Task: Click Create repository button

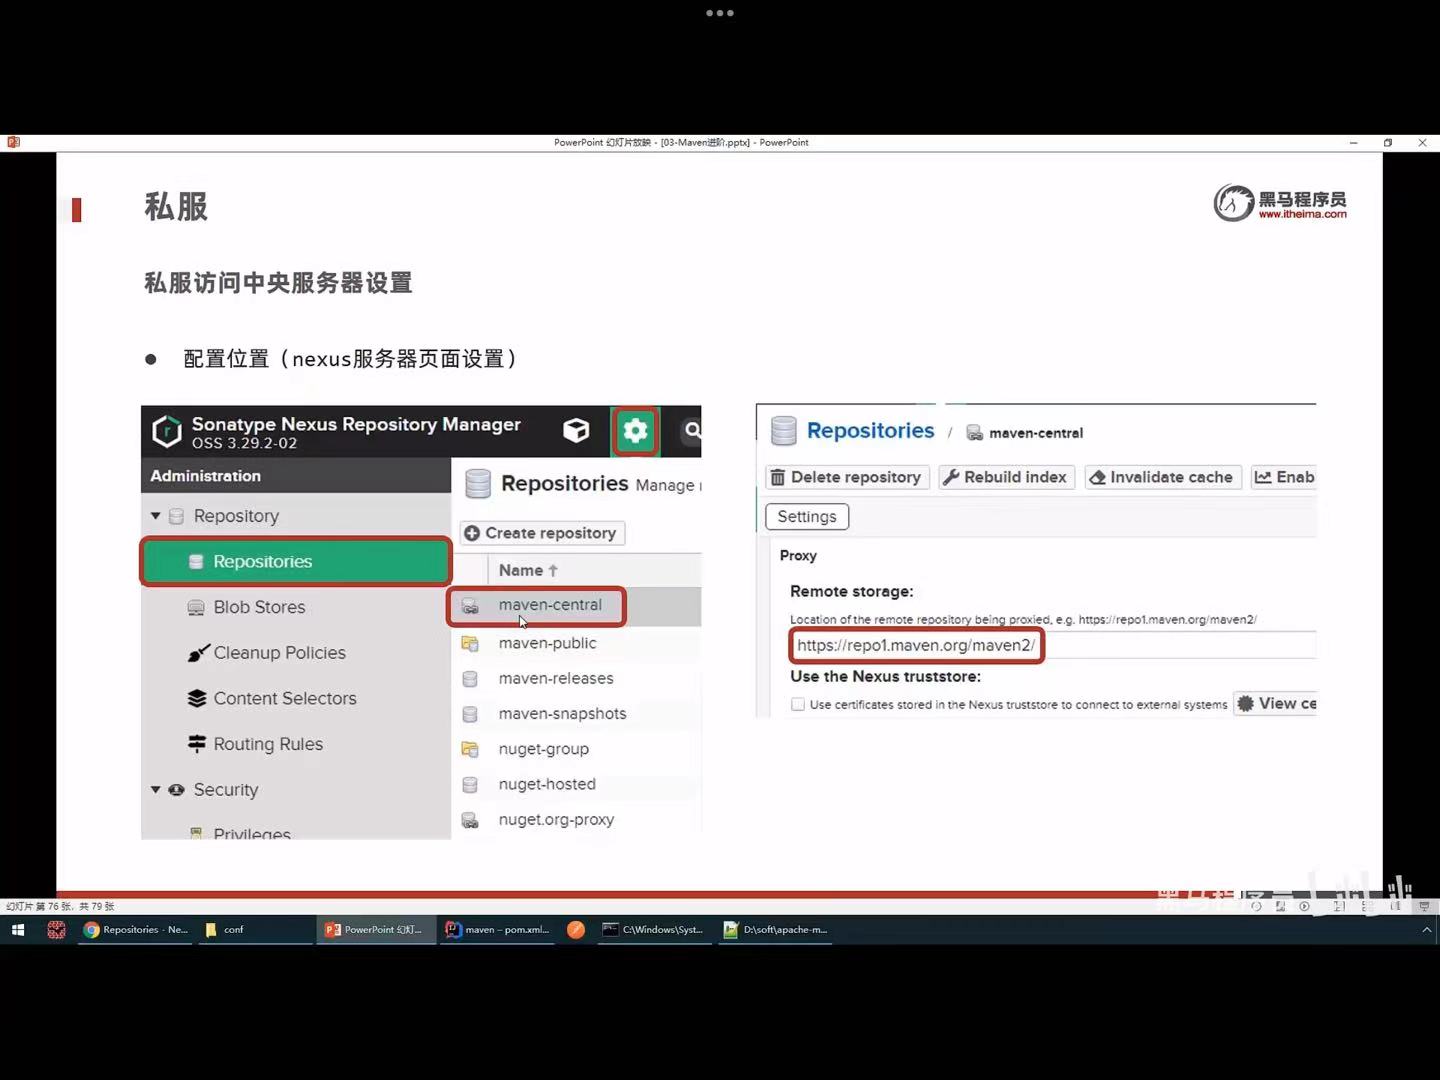Action: [x=542, y=533]
